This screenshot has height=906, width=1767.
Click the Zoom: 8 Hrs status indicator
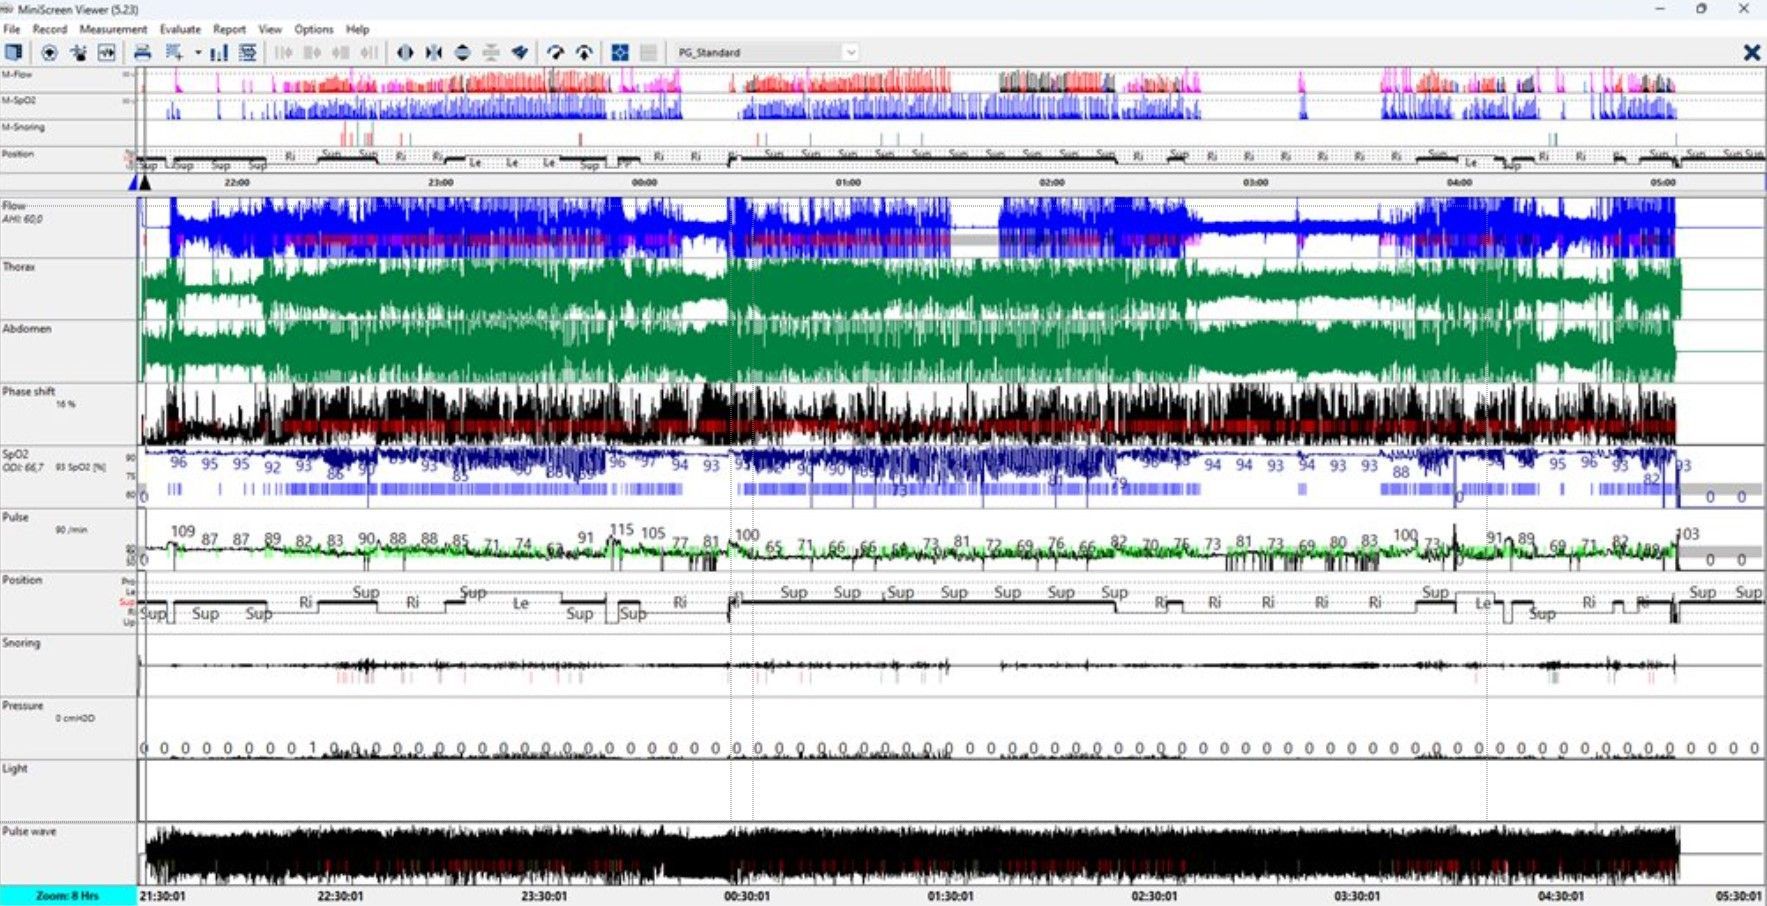coord(68,896)
